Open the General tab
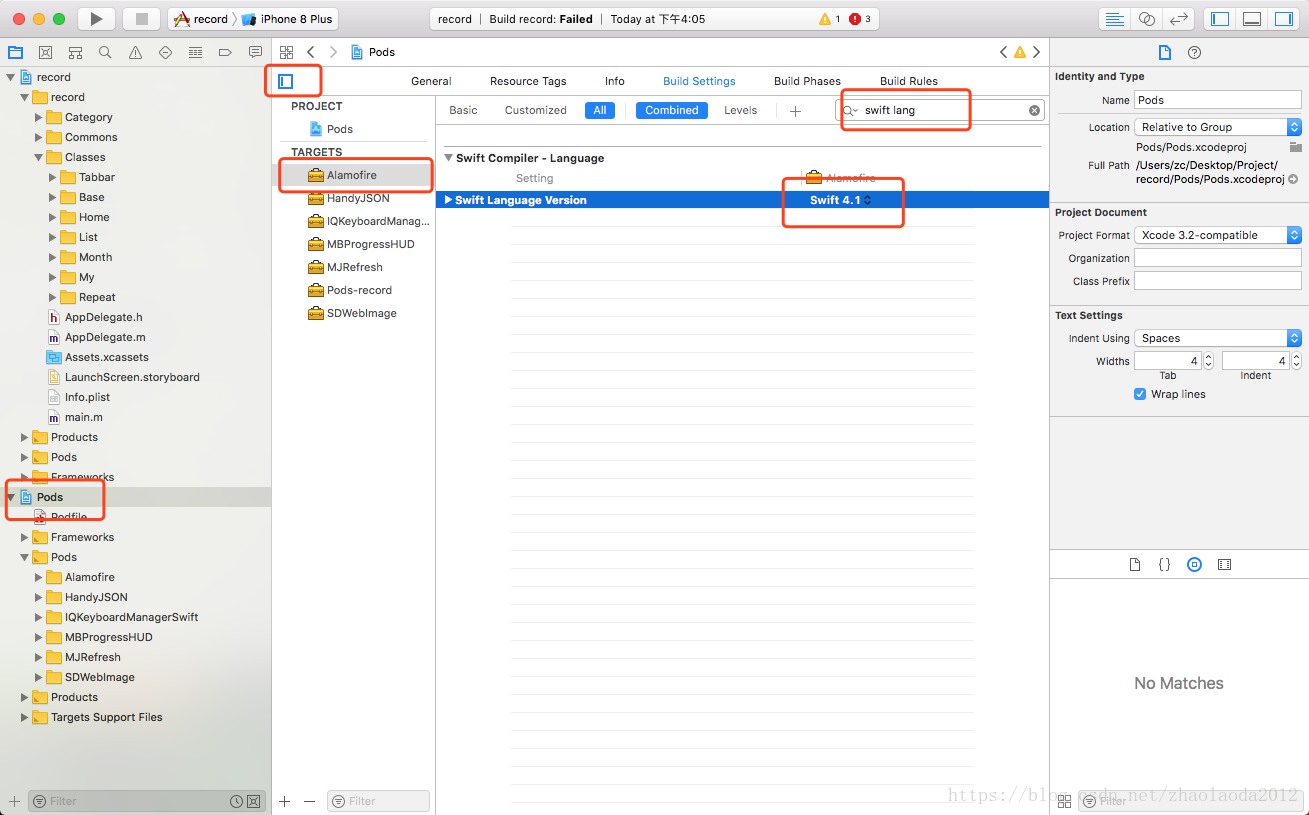 pyautogui.click(x=431, y=81)
